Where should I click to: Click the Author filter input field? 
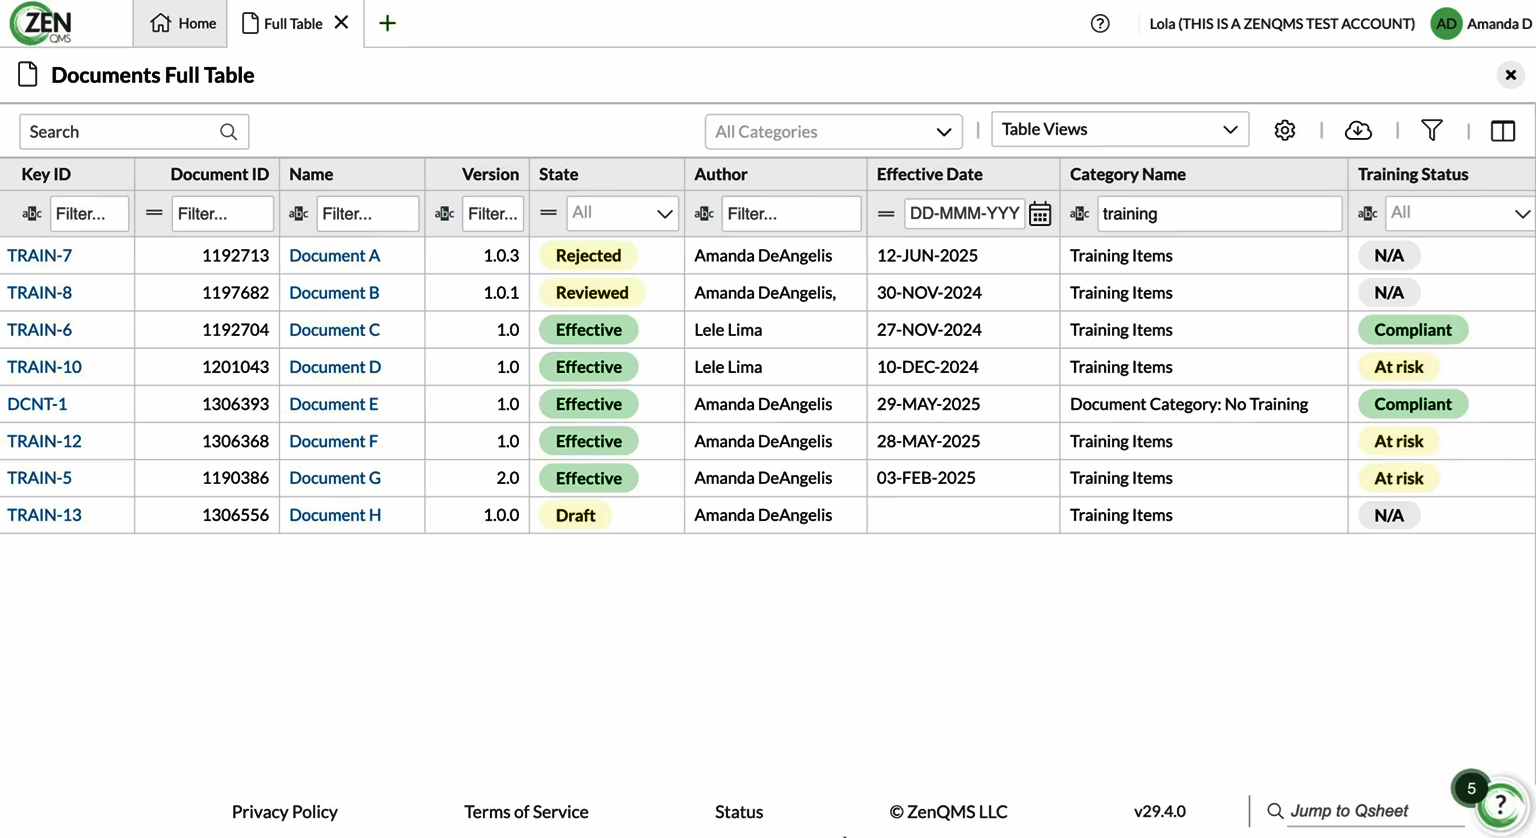point(790,214)
